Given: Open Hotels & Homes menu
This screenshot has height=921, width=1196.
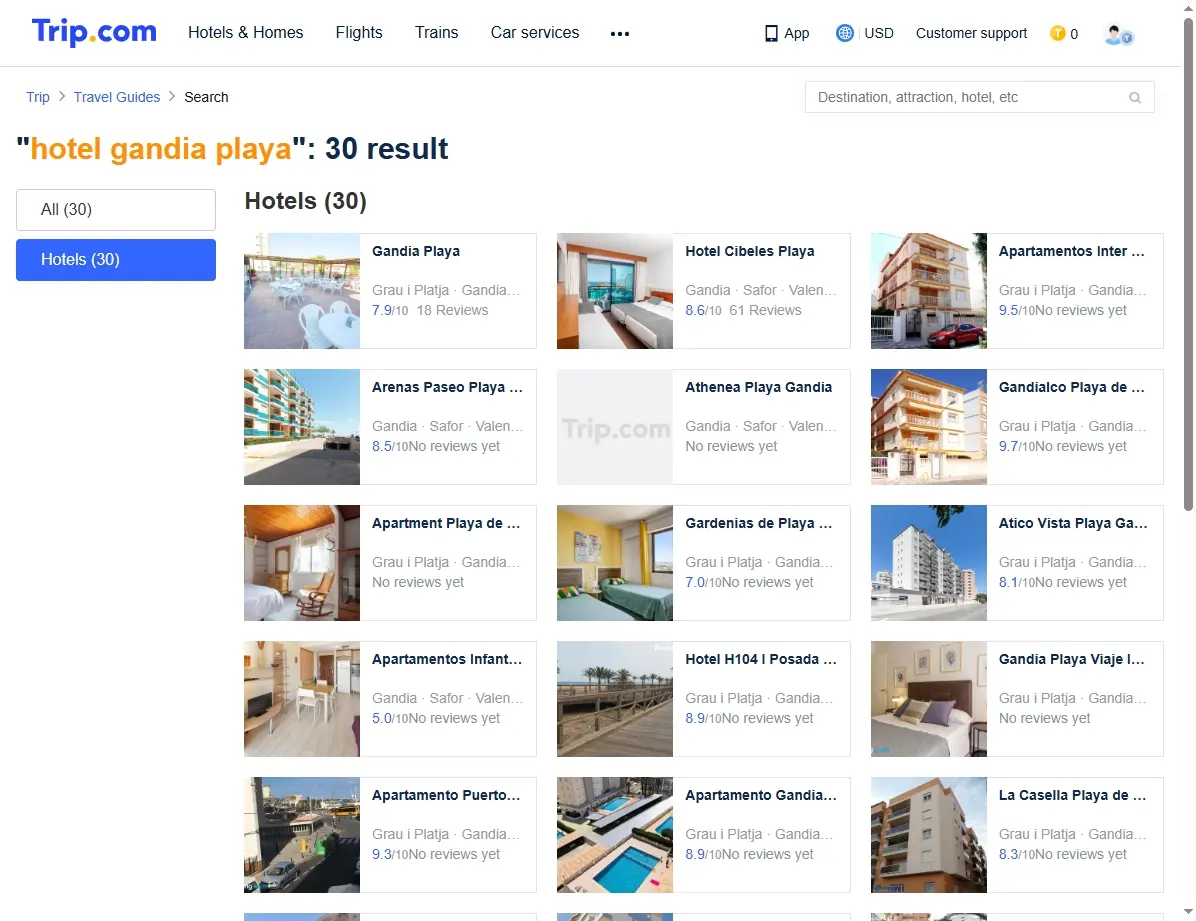Looking at the screenshot, I should click(x=246, y=33).
